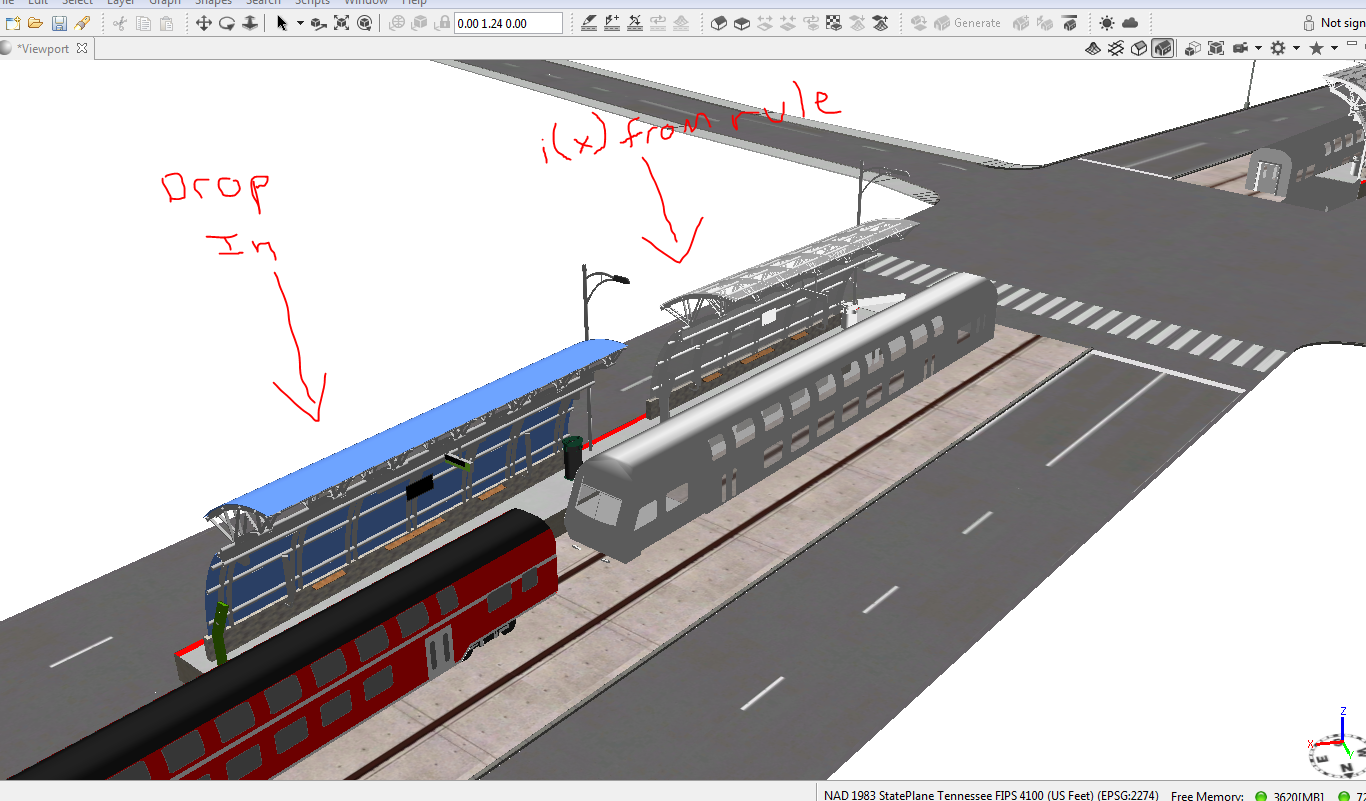Toggle the shapes visibility icon
This screenshot has width=1366, height=801.
tap(1139, 48)
